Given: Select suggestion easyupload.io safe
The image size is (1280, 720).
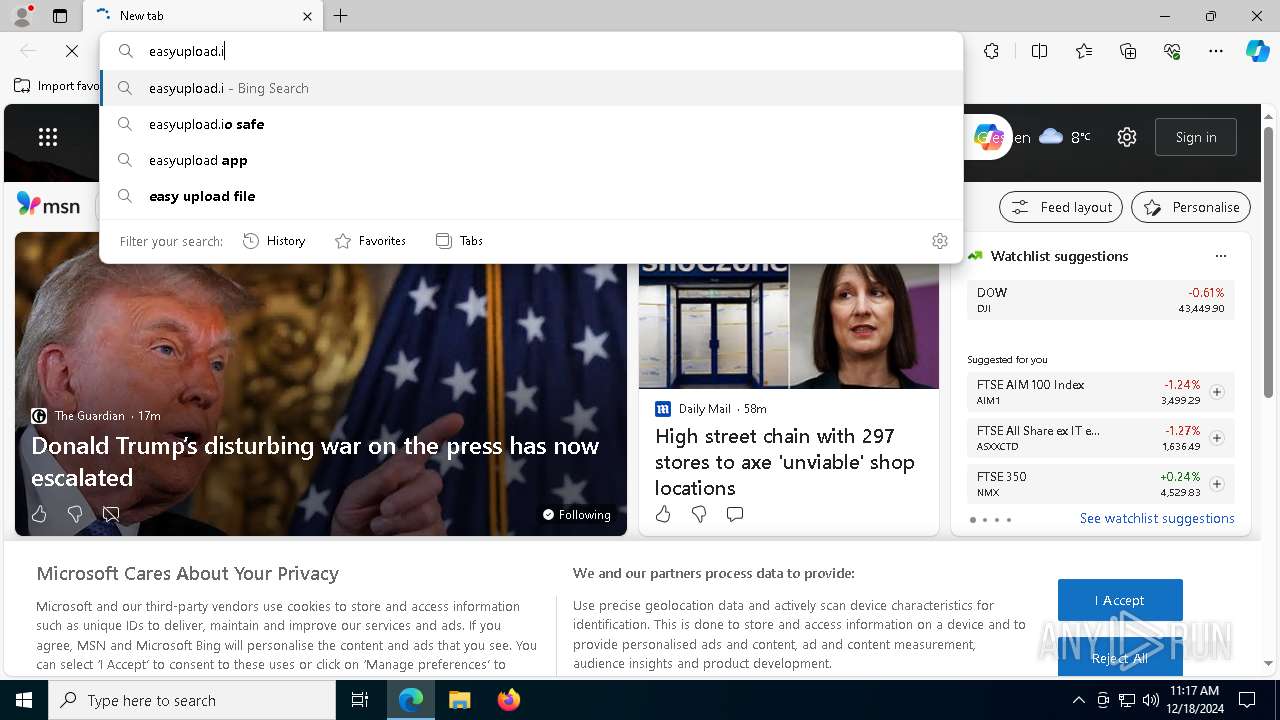Looking at the screenshot, I should click(x=531, y=124).
